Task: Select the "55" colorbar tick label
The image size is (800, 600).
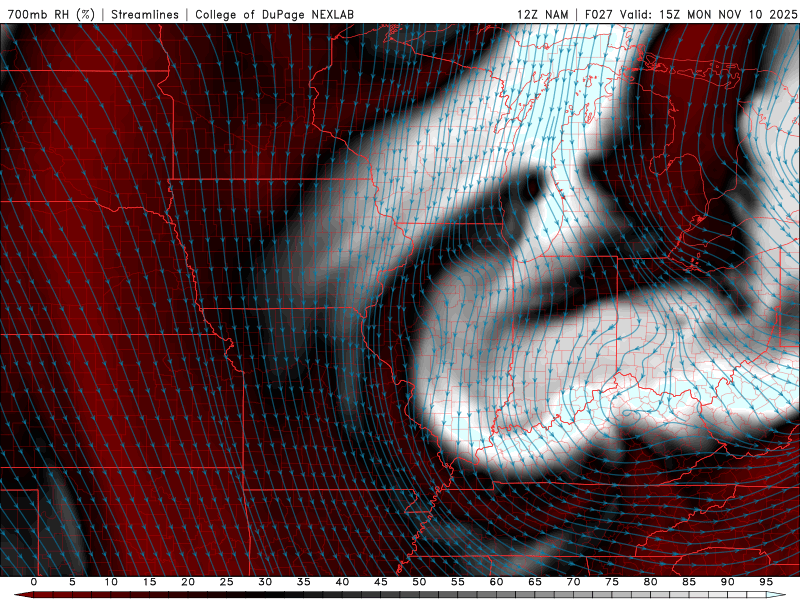Action: coord(458,582)
